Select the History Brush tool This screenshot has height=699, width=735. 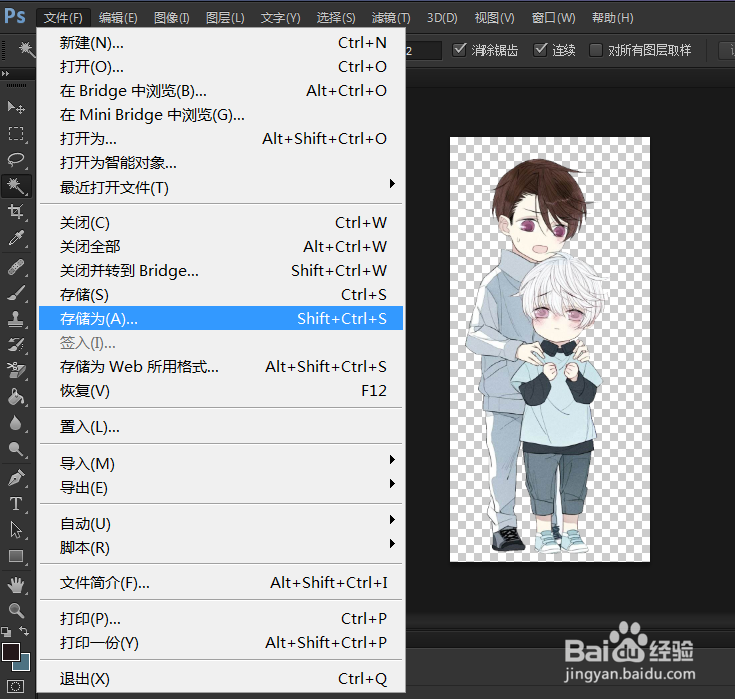tap(16, 345)
